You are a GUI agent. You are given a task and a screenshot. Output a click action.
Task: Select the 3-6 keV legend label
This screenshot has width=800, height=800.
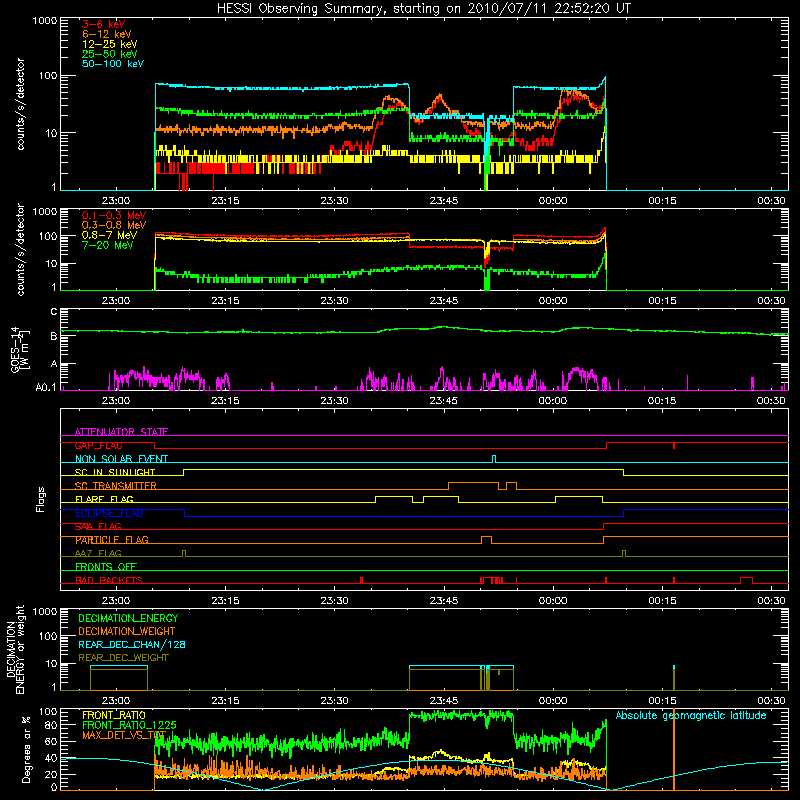point(103,24)
